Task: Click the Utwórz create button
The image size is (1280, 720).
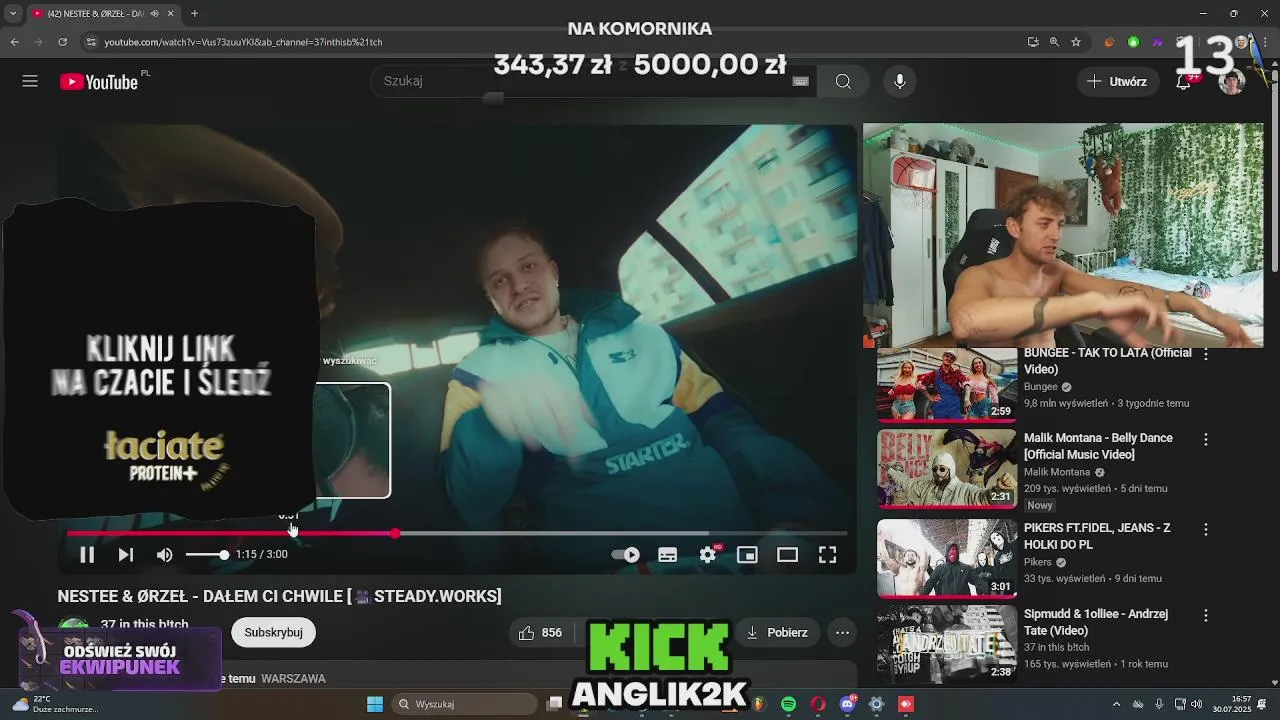Action: pos(1117,81)
